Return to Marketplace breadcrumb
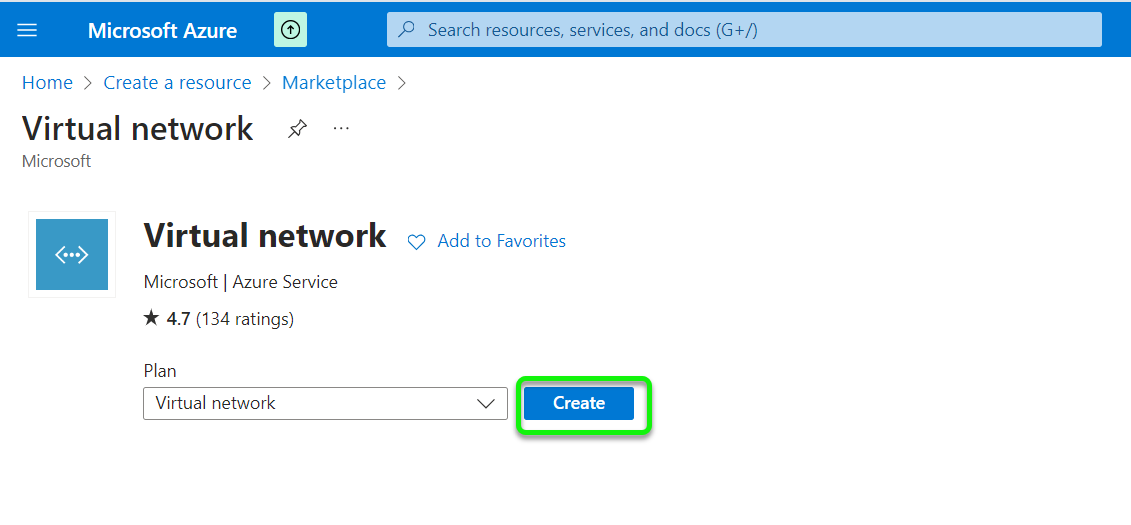 point(334,83)
